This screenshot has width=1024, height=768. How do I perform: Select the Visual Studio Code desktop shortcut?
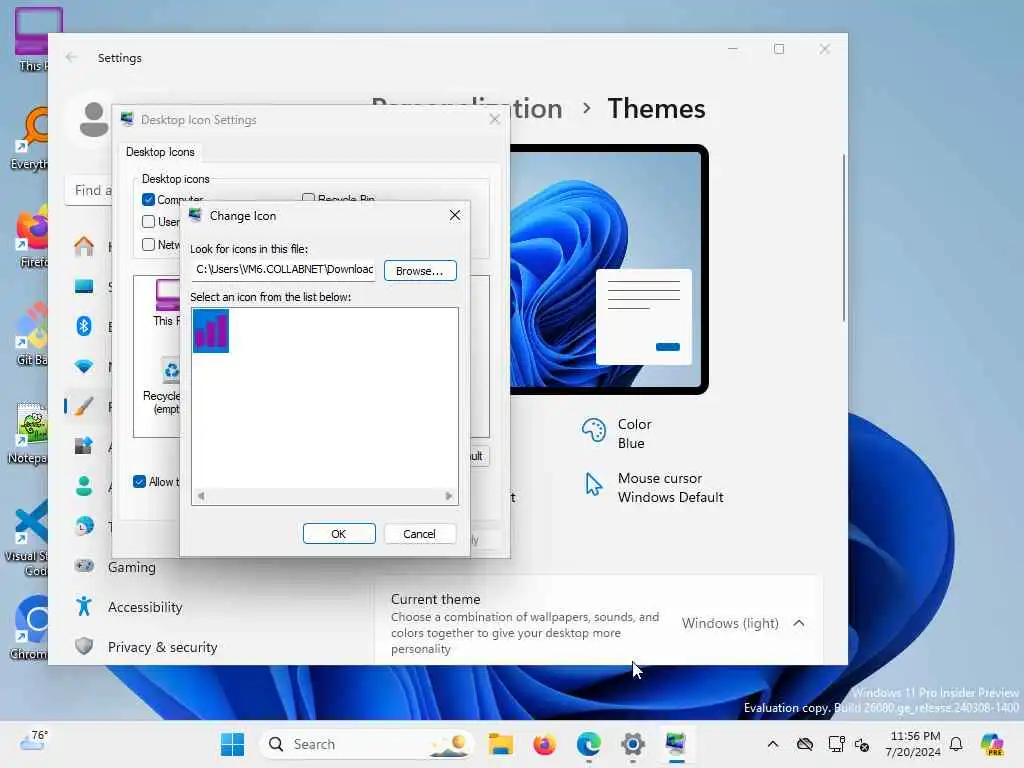27,537
